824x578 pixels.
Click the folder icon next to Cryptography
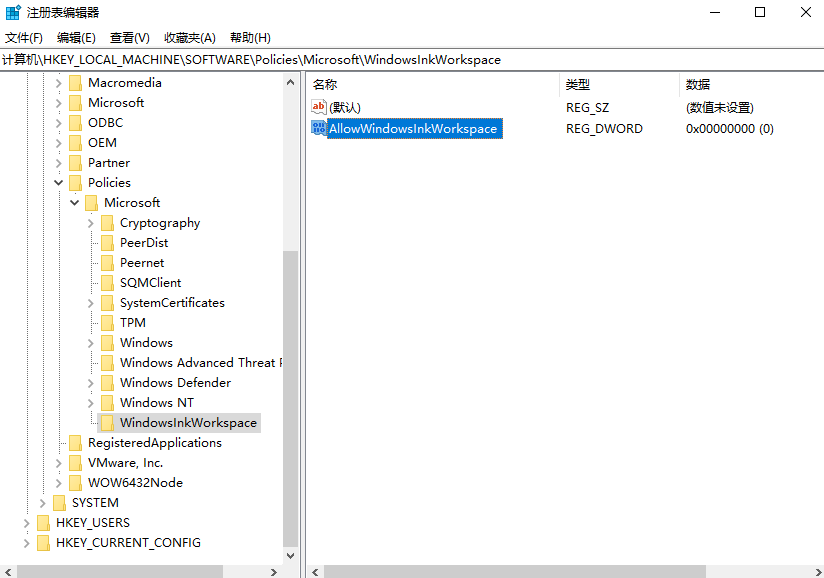pos(107,223)
